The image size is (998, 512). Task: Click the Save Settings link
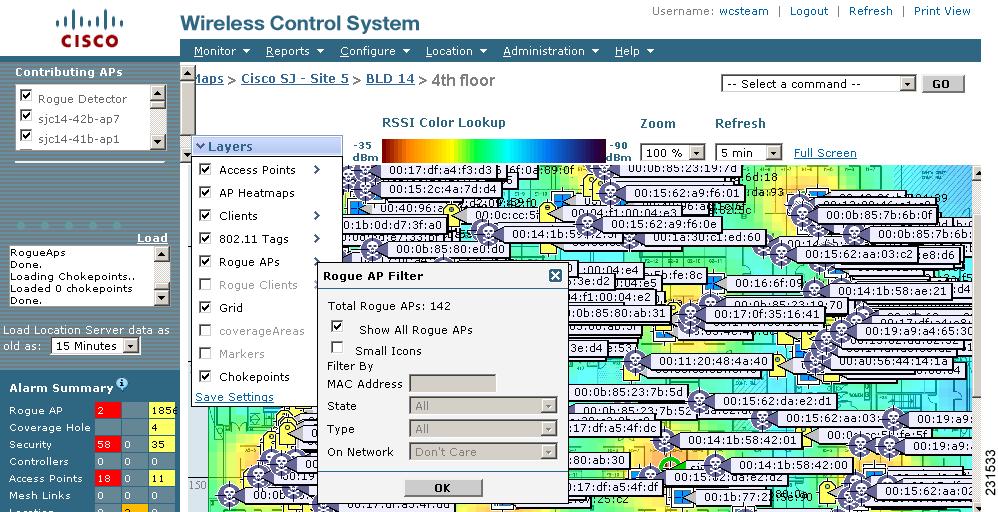(234, 397)
